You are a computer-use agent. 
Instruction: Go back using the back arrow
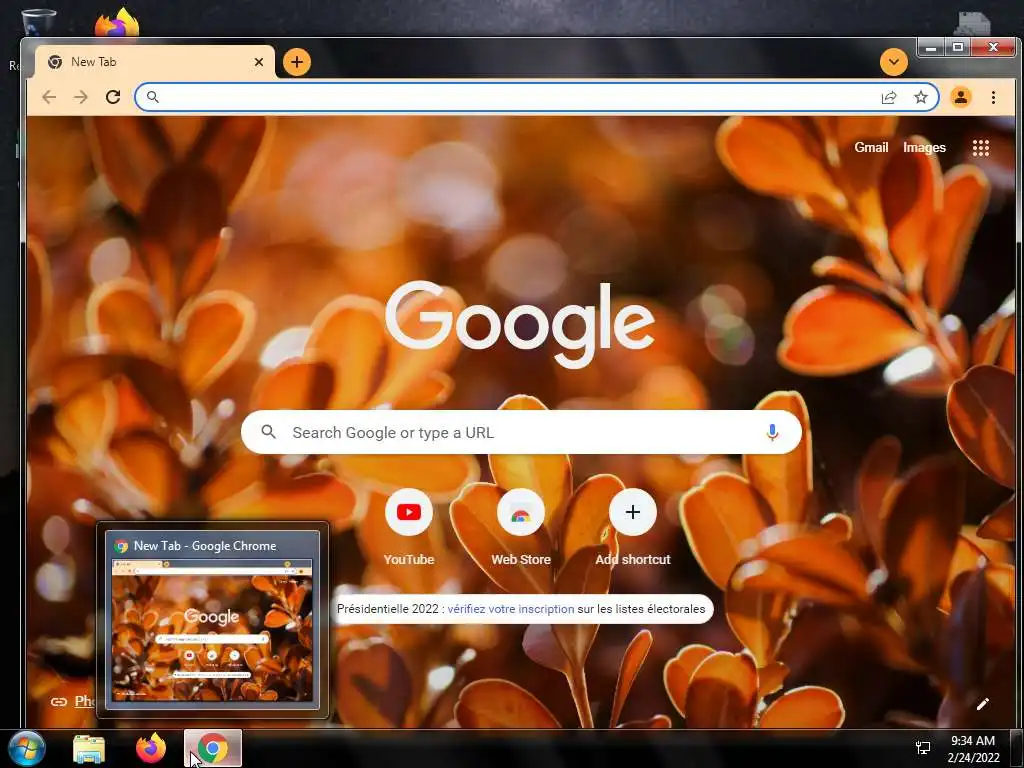click(x=49, y=97)
